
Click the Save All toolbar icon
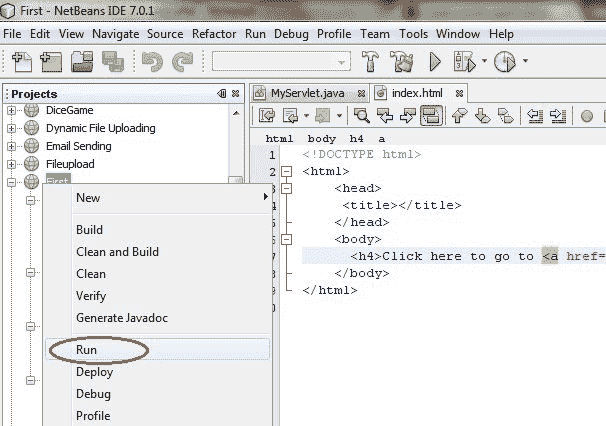[112, 61]
